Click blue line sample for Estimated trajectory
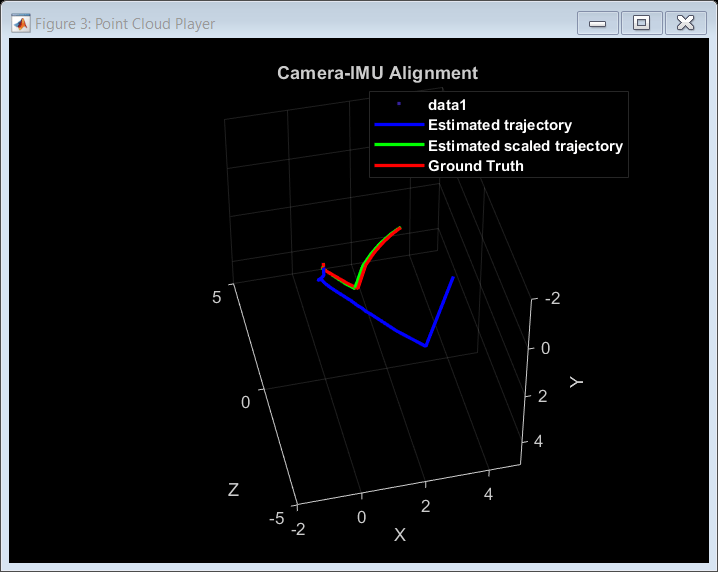 (x=399, y=125)
